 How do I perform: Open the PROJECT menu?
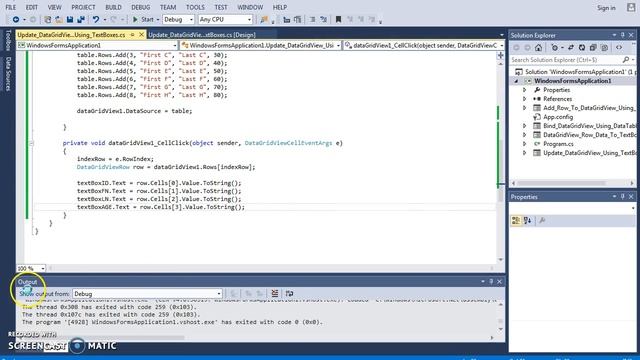83,7
